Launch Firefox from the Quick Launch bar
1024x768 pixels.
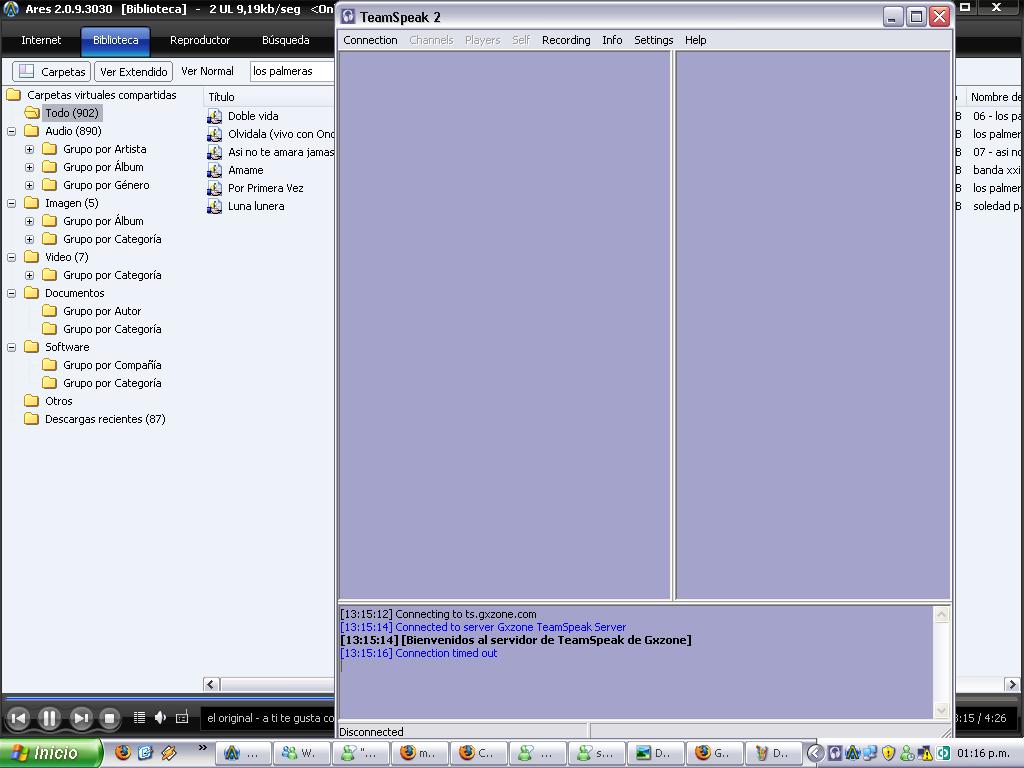123,752
